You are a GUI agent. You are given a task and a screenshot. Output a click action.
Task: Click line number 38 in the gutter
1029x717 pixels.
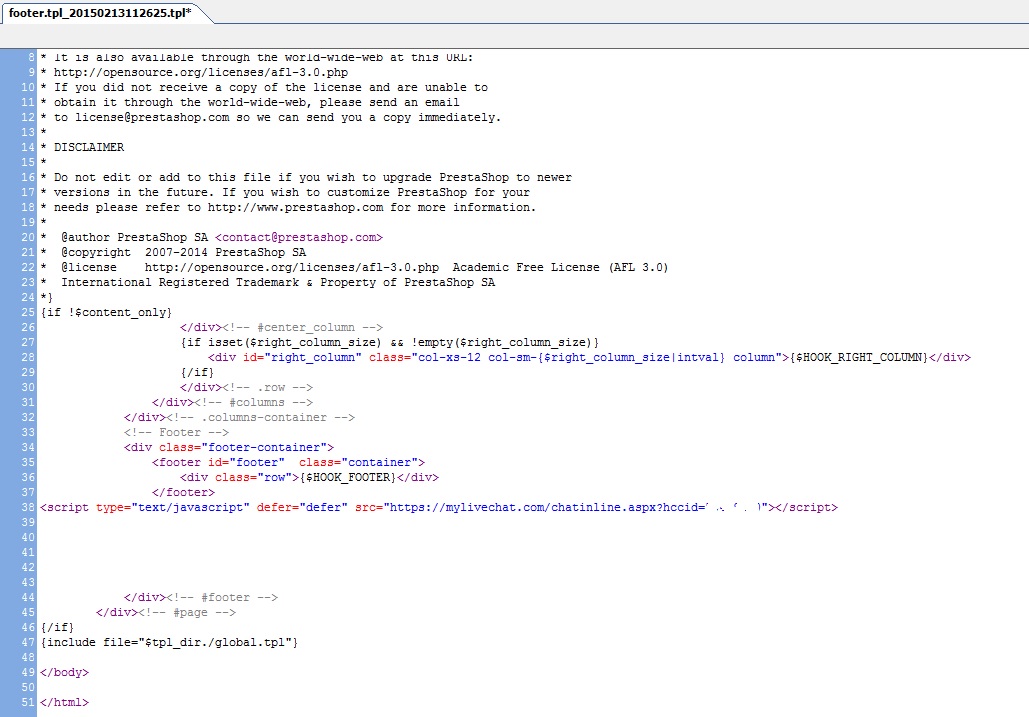tap(28, 507)
